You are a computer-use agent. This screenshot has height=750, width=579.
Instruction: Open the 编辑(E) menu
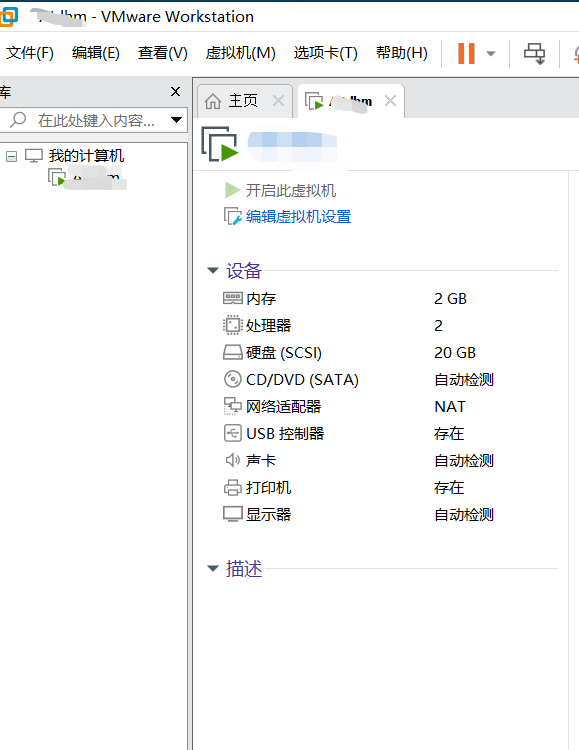(x=96, y=53)
